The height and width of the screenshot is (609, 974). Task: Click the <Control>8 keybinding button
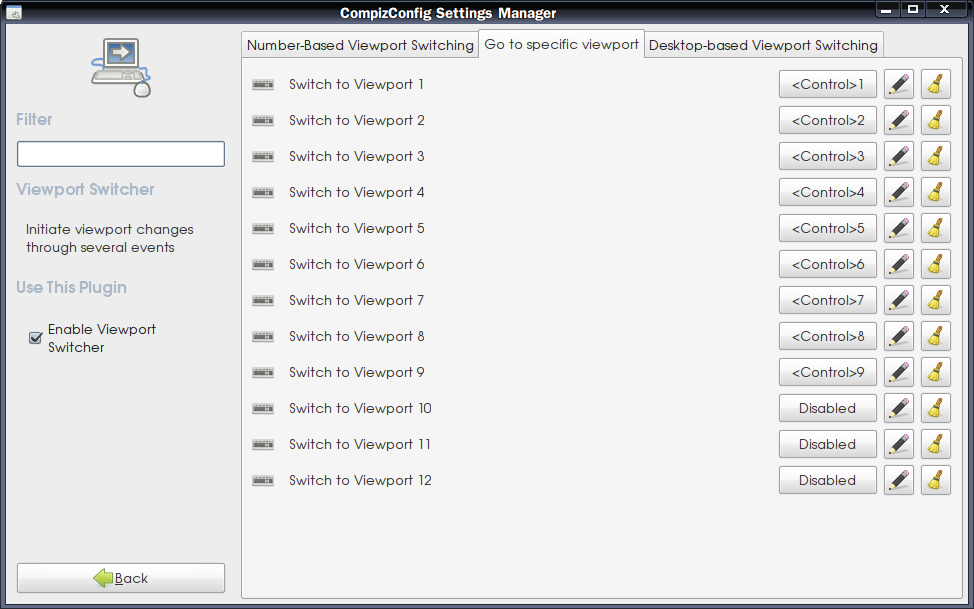click(x=827, y=337)
